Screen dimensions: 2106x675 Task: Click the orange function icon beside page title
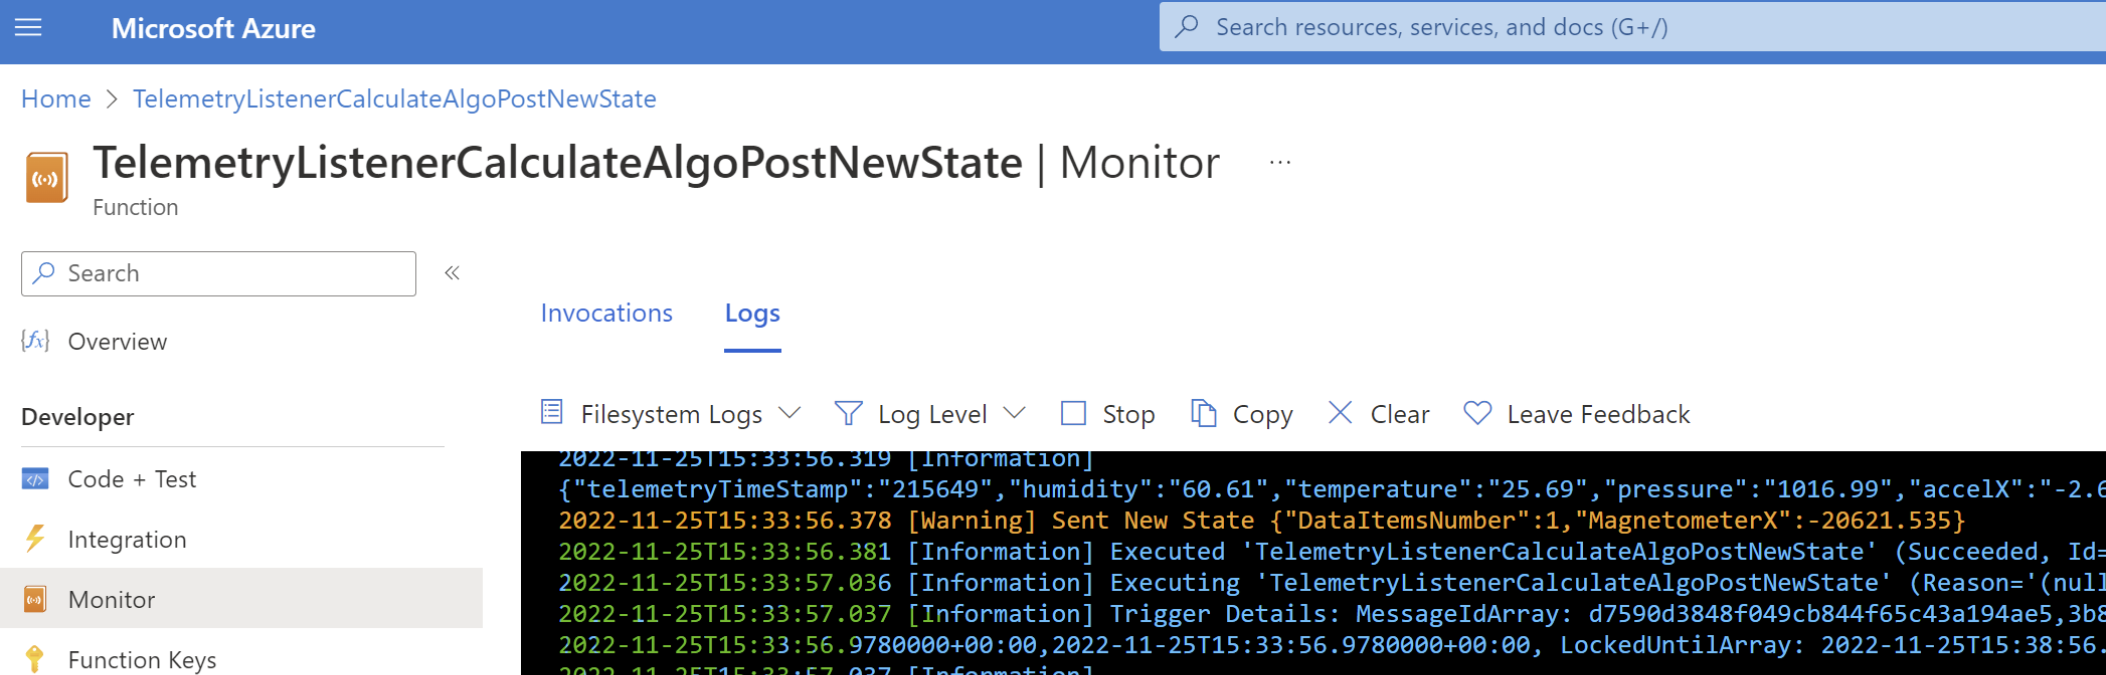point(47,178)
